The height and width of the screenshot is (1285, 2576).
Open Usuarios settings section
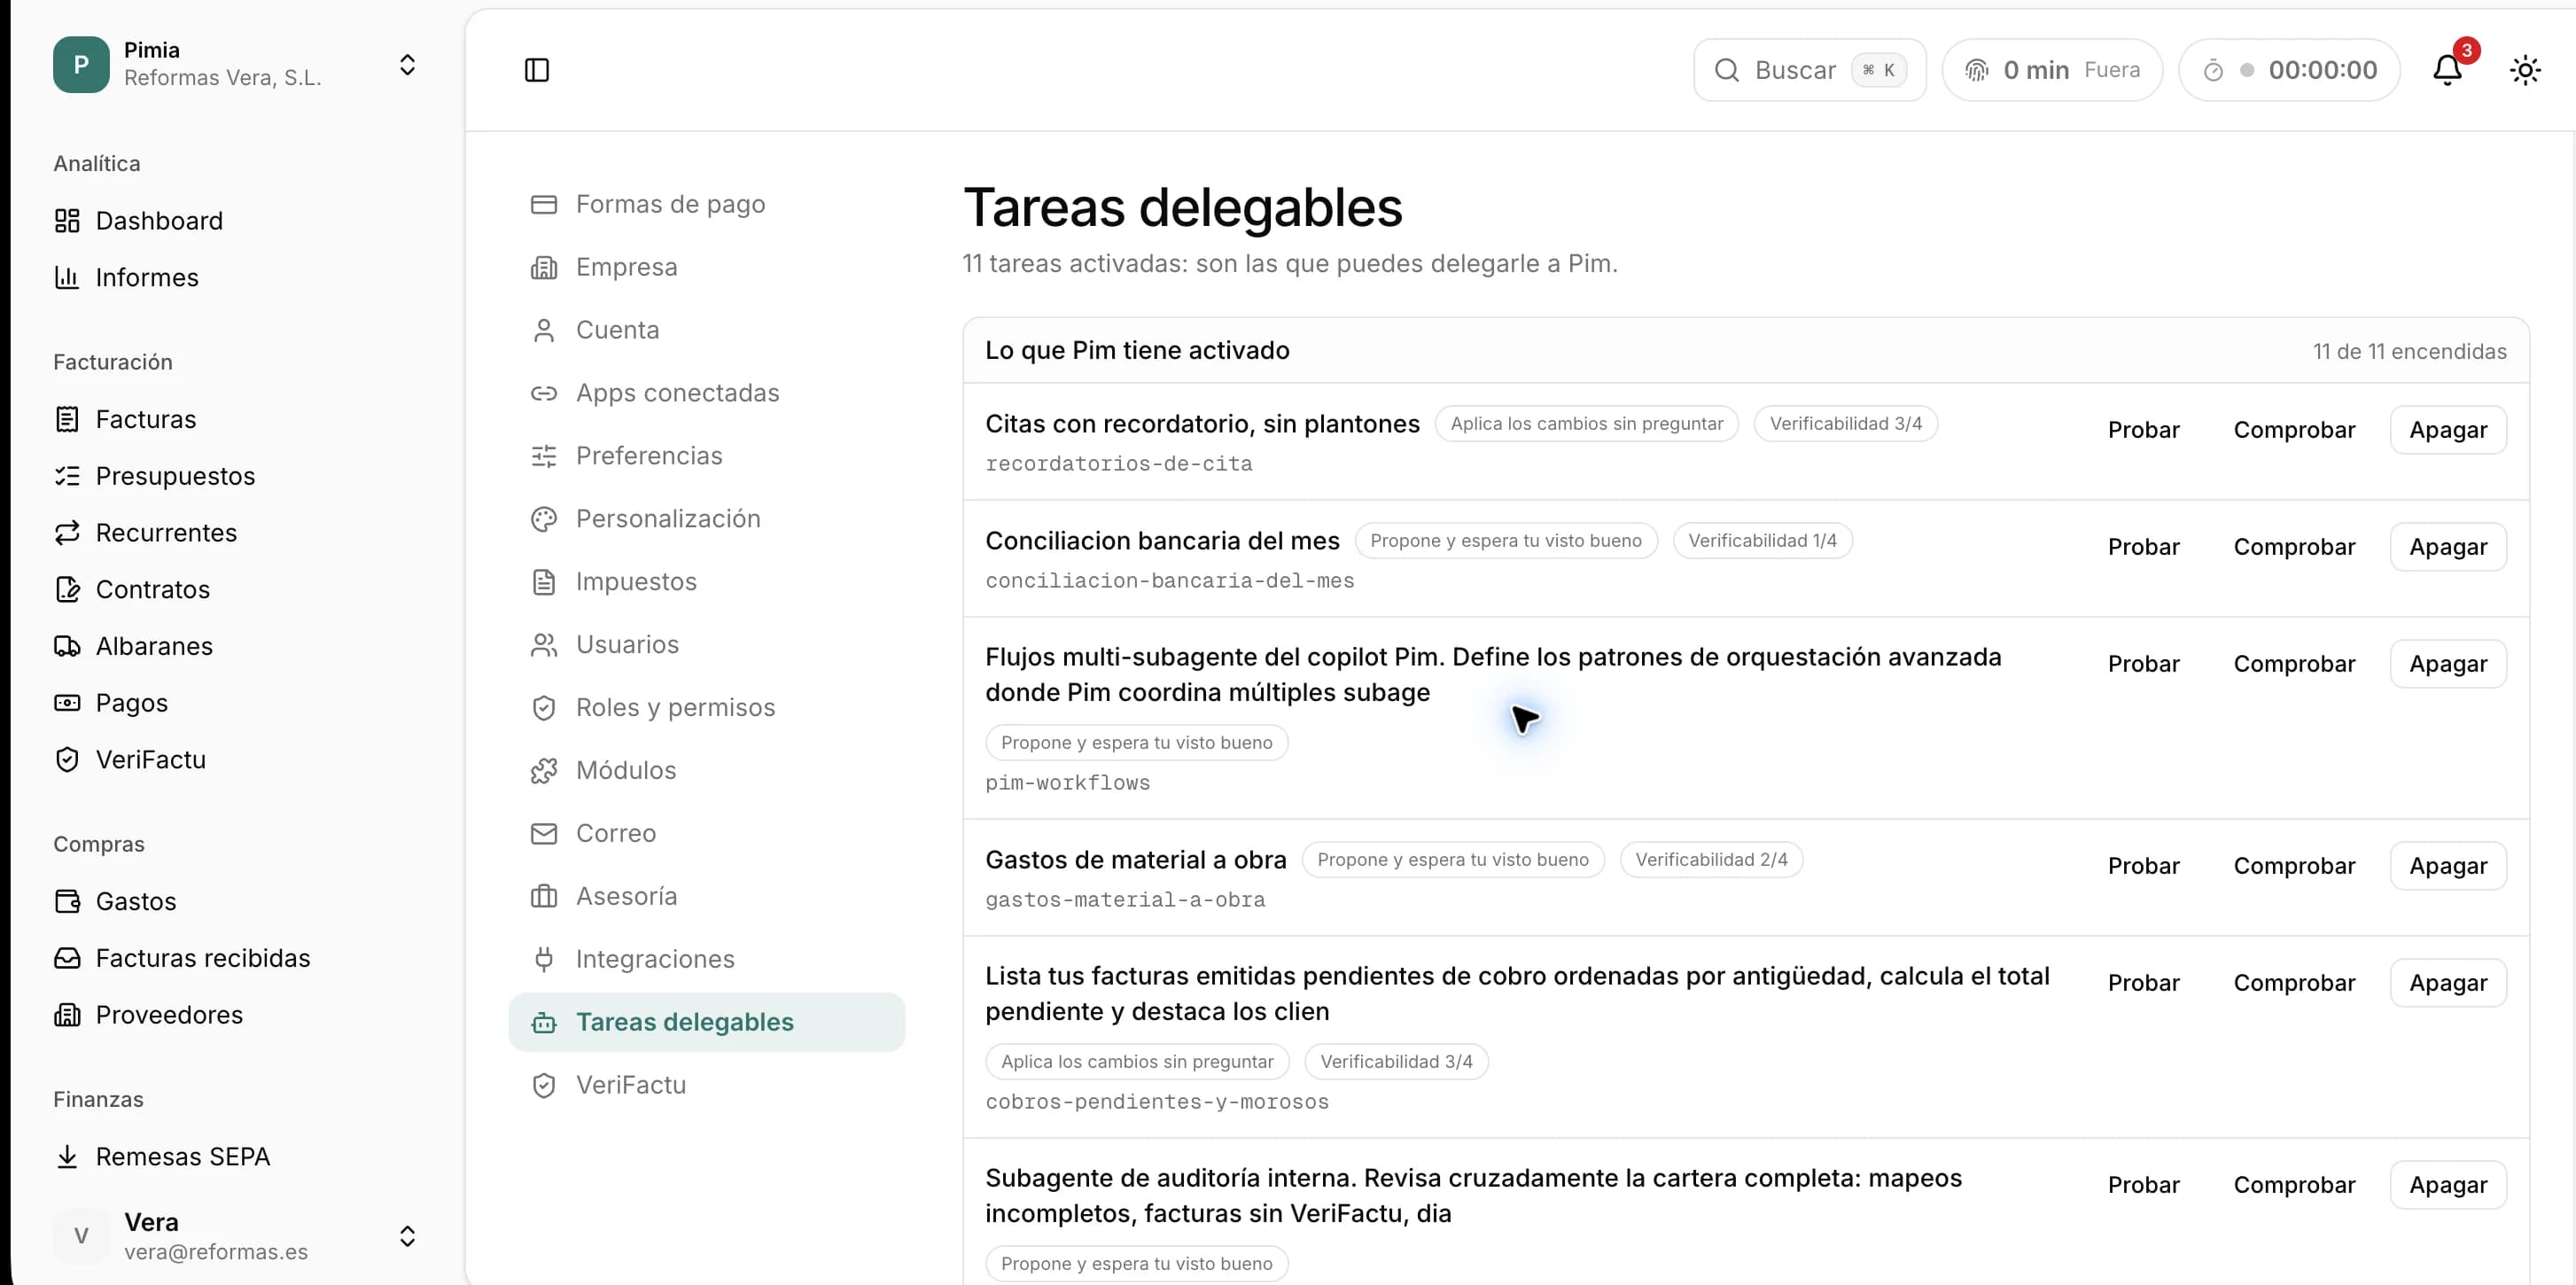(707, 644)
